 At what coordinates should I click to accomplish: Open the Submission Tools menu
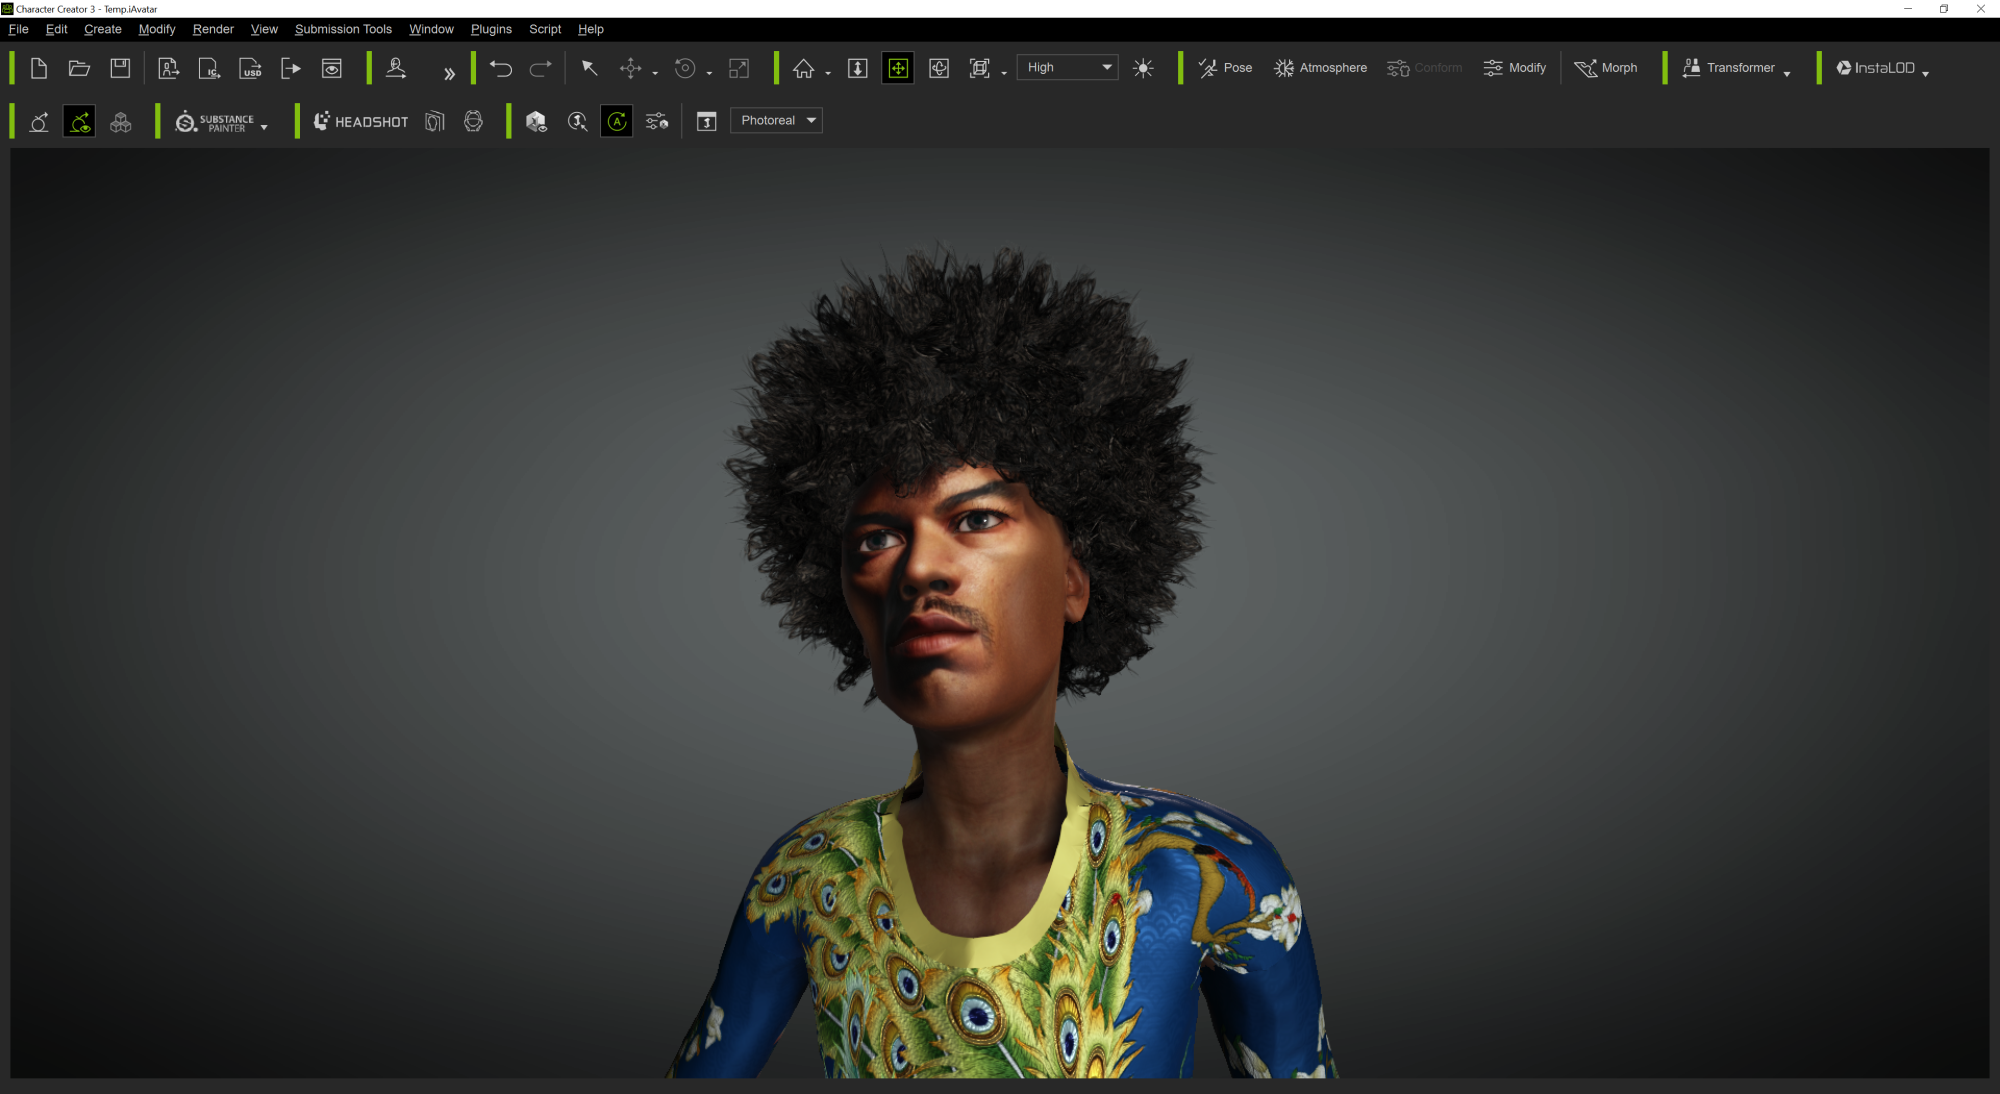tap(343, 29)
